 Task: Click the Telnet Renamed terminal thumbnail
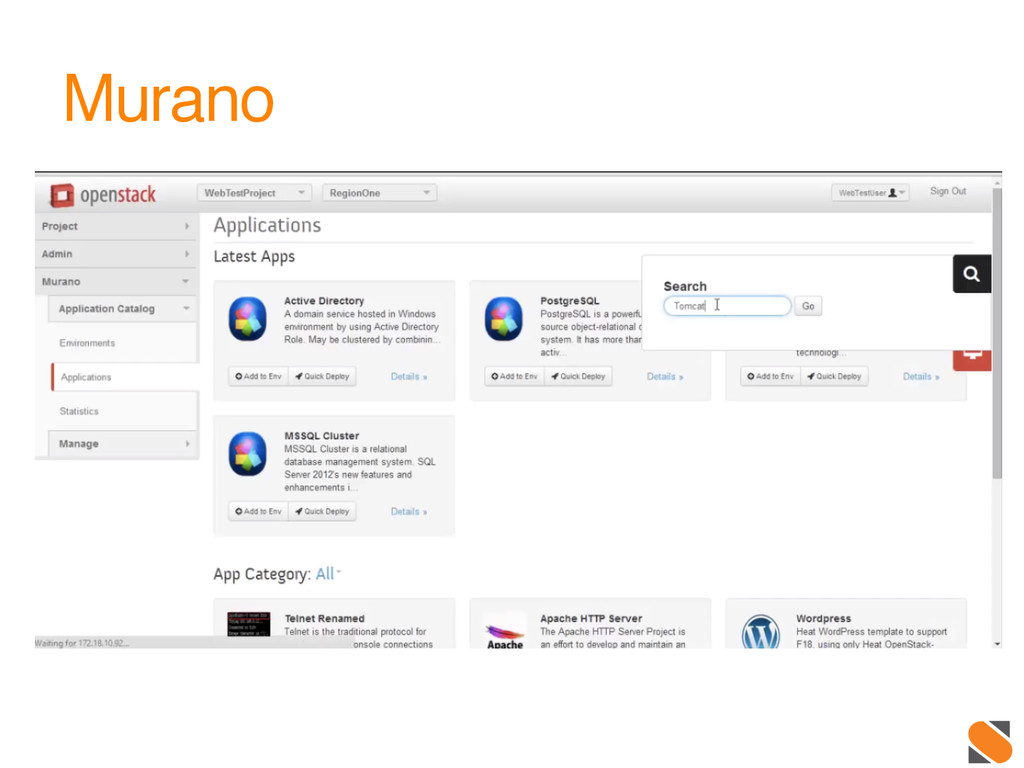[x=248, y=624]
